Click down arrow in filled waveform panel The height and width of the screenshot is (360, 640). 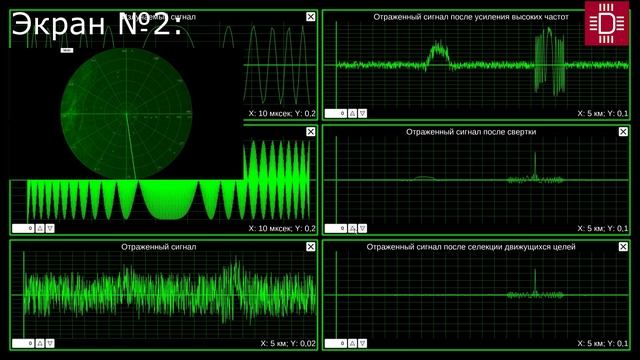(50, 229)
